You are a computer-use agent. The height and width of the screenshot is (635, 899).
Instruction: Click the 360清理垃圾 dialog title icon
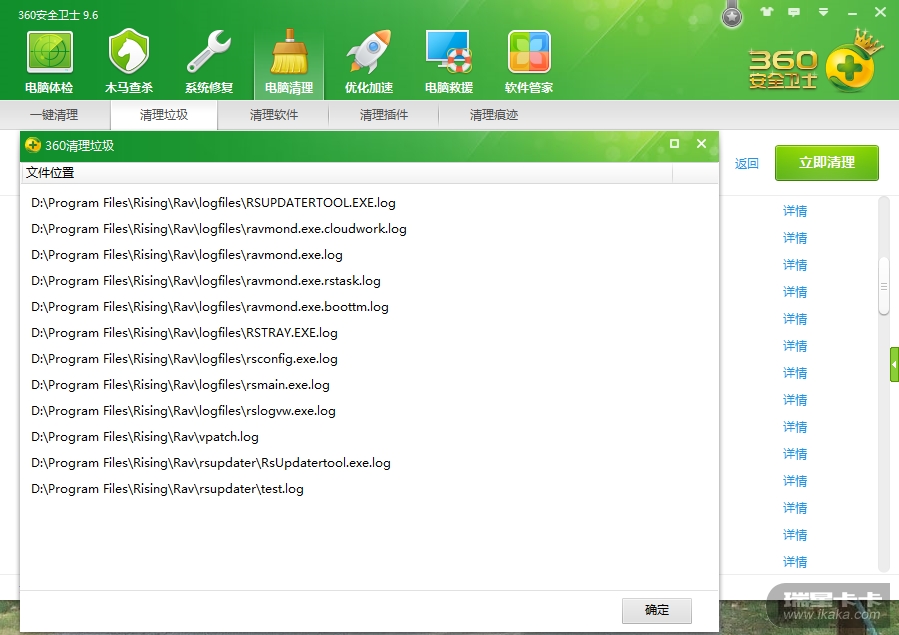point(33,145)
